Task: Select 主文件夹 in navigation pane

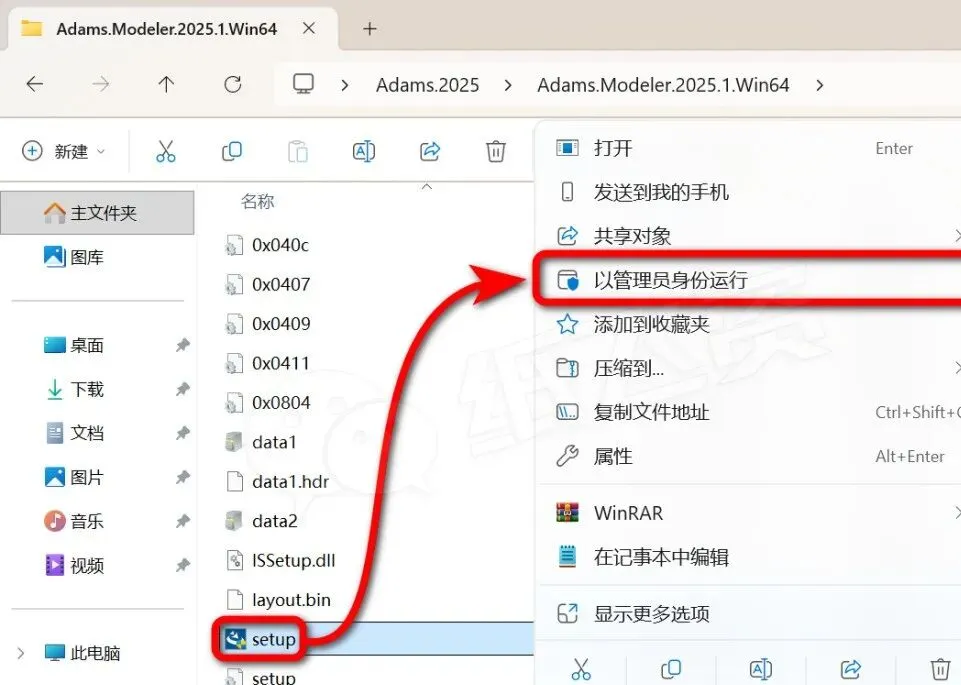Action: [x=97, y=213]
